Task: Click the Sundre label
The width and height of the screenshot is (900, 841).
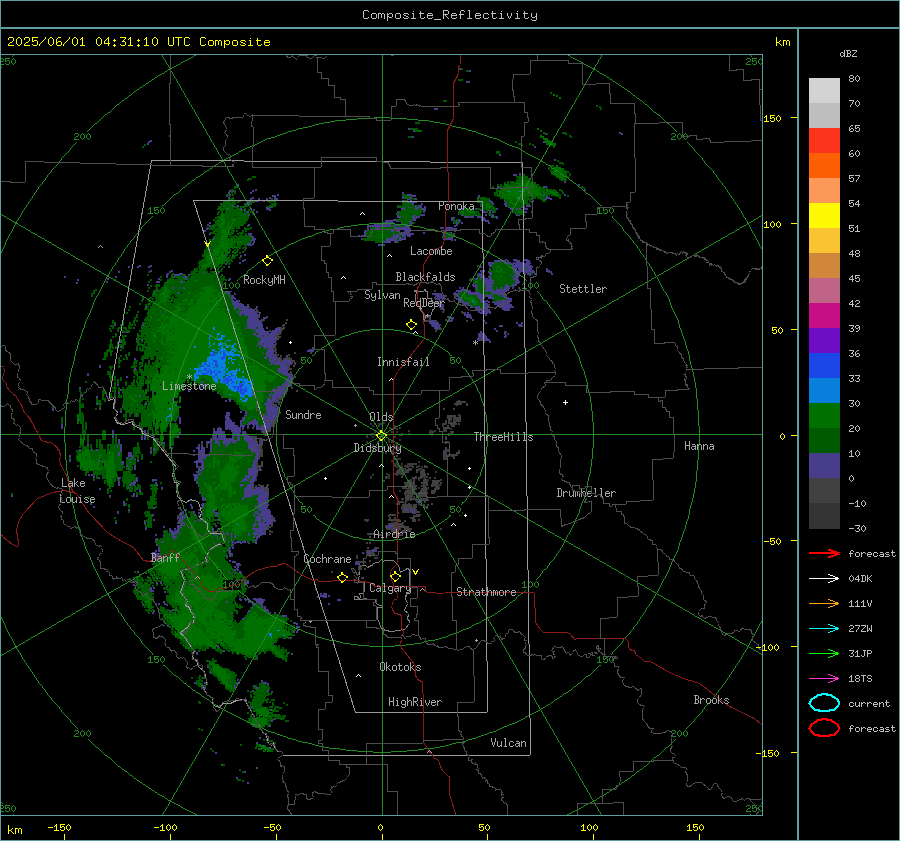Action: click(x=303, y=415)
